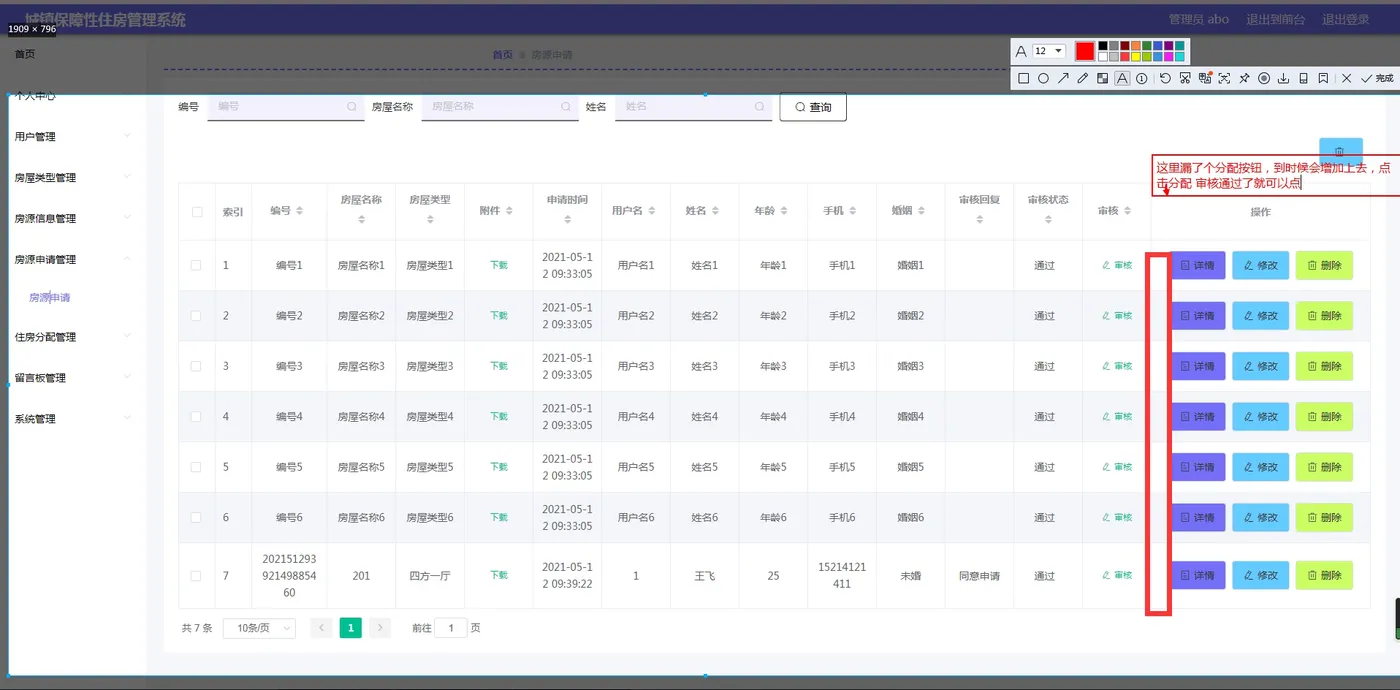Select the text annotation tool
1400x690 pixels.
[x=1122, y=78]
